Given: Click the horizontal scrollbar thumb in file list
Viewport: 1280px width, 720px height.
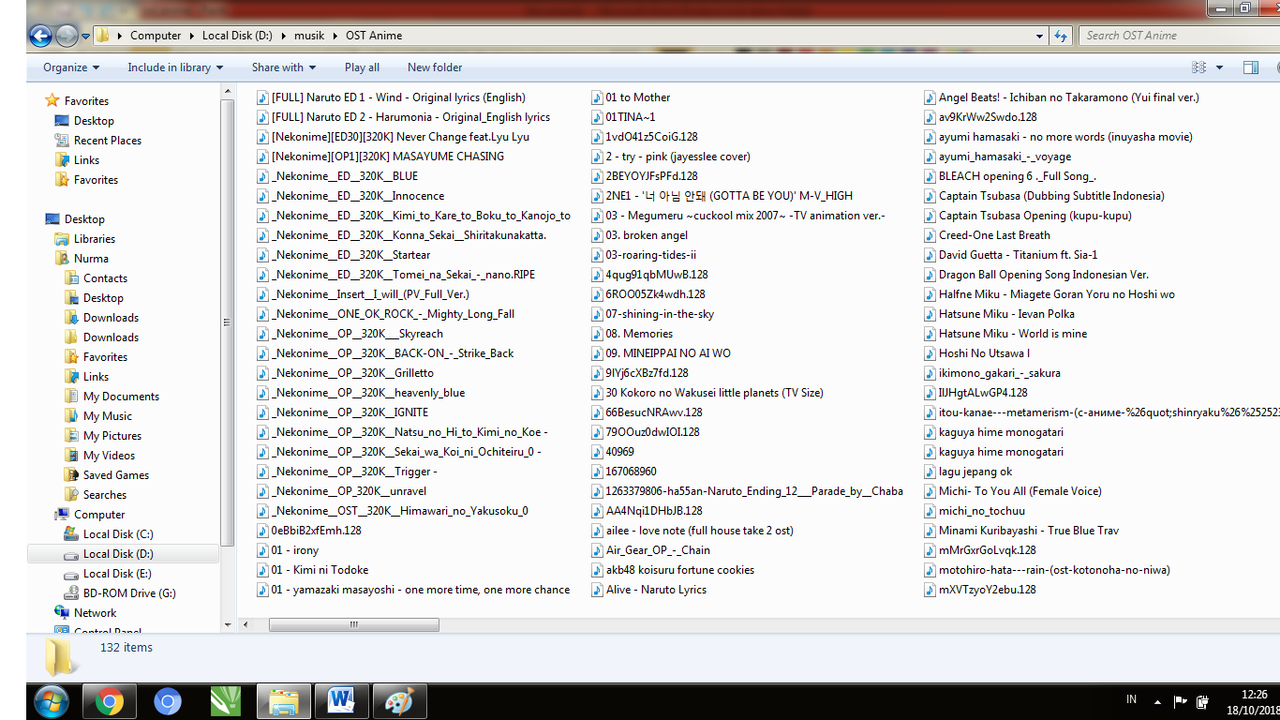Looking at the screenshot, I should 354,625.
